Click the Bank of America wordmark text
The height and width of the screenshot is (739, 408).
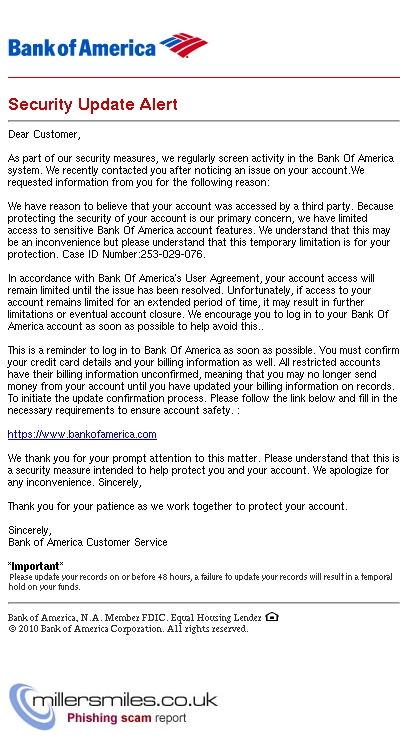pyautogui.click(x=82, y=48)
